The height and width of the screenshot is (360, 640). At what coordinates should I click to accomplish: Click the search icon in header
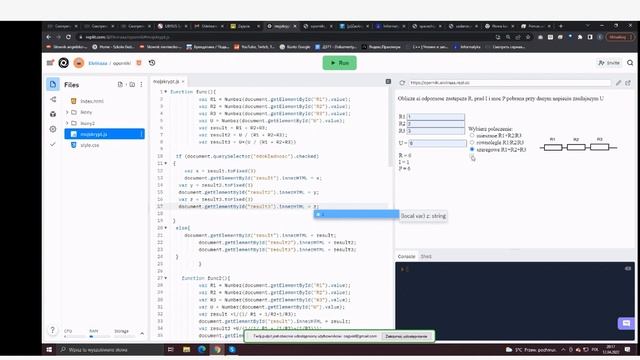click(x=630, y=63)
